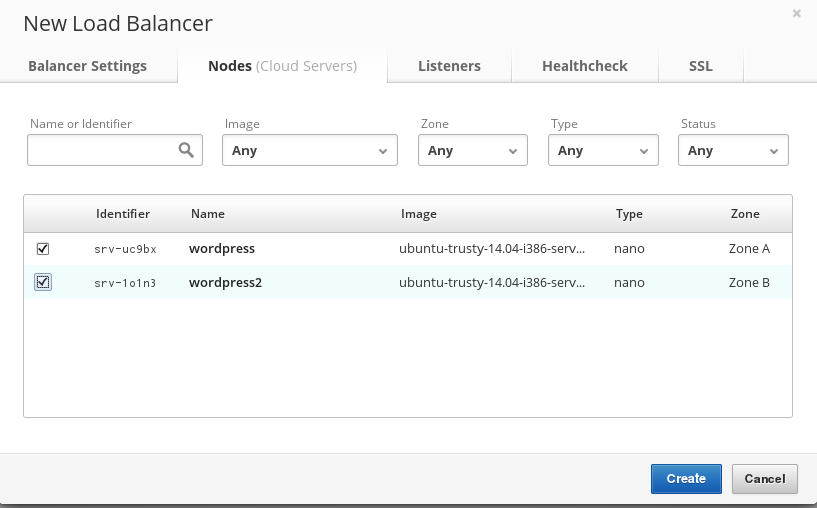Open the Image filter dropdown
817x508 pixels.
coord(310,150)
